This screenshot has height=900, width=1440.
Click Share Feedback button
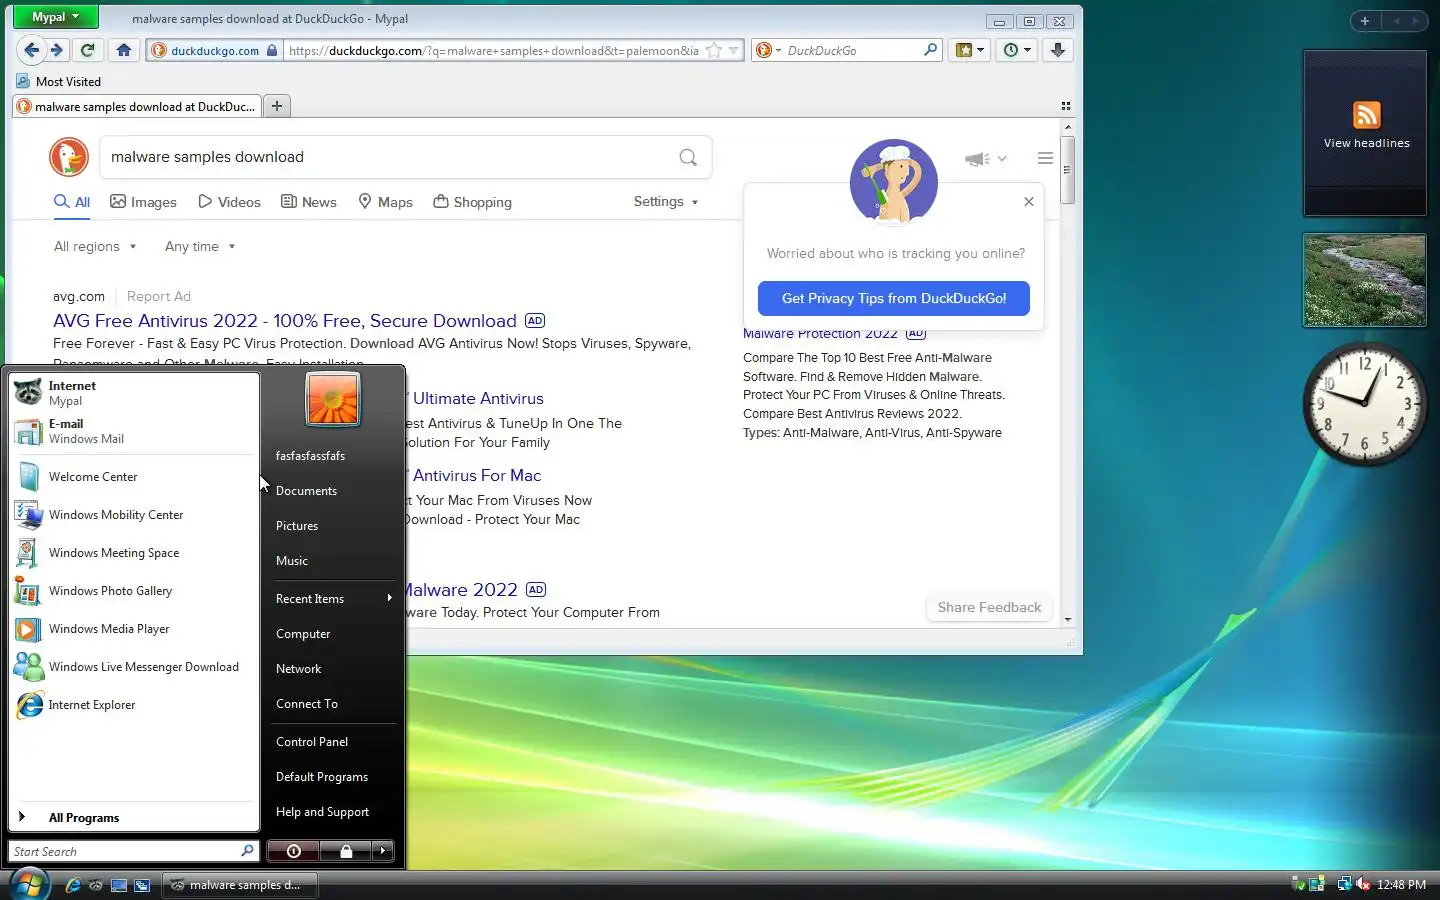989,607
